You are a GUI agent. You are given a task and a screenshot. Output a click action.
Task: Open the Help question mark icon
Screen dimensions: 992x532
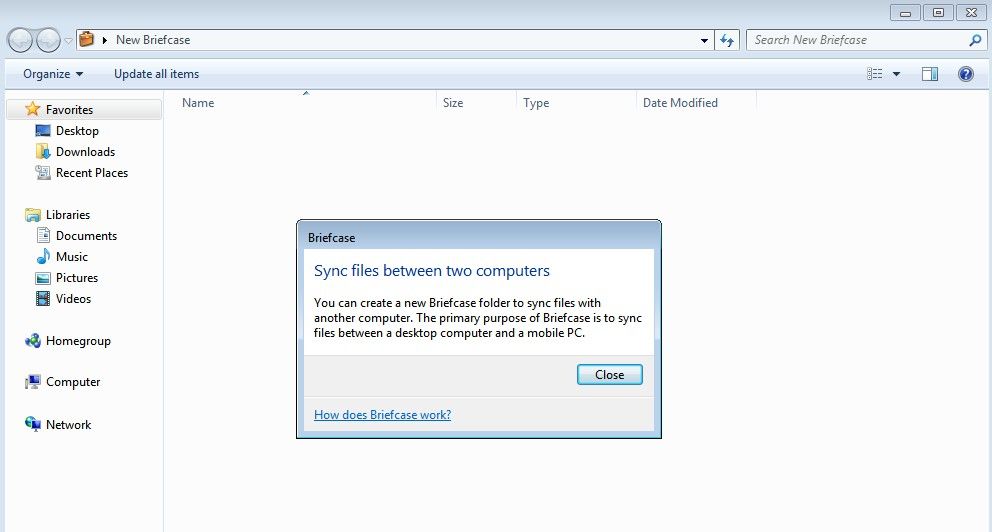point(965,74)
